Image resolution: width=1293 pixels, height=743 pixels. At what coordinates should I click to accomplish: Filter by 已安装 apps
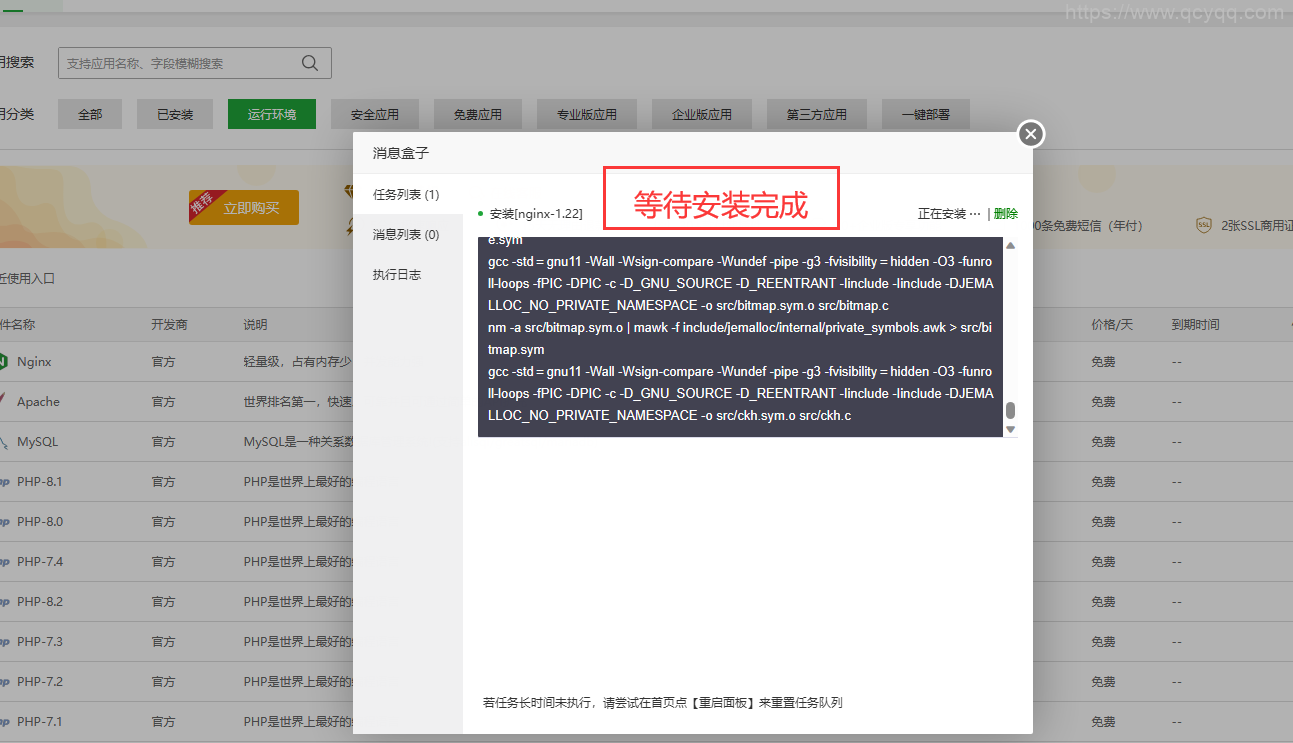(175, 114)
